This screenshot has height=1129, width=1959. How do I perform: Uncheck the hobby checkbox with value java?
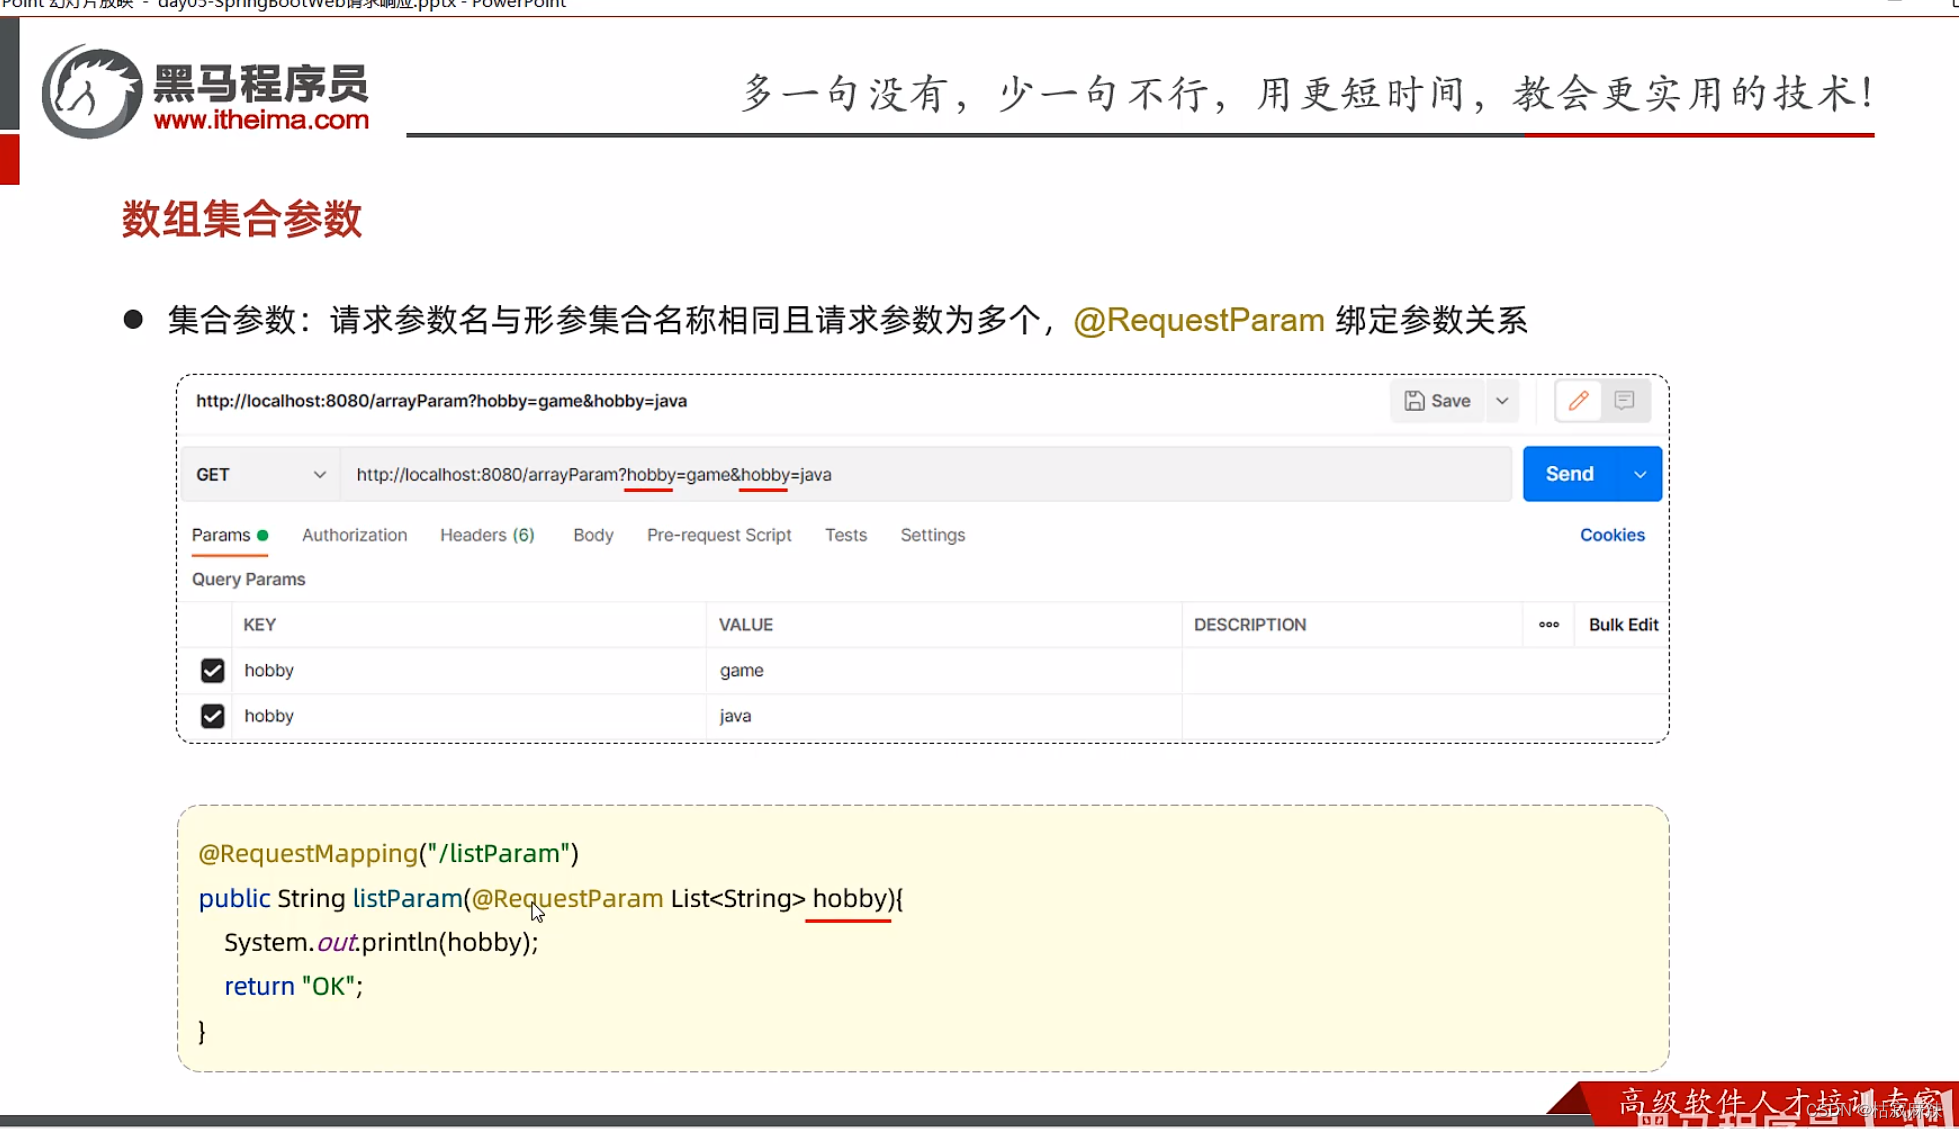211,715
